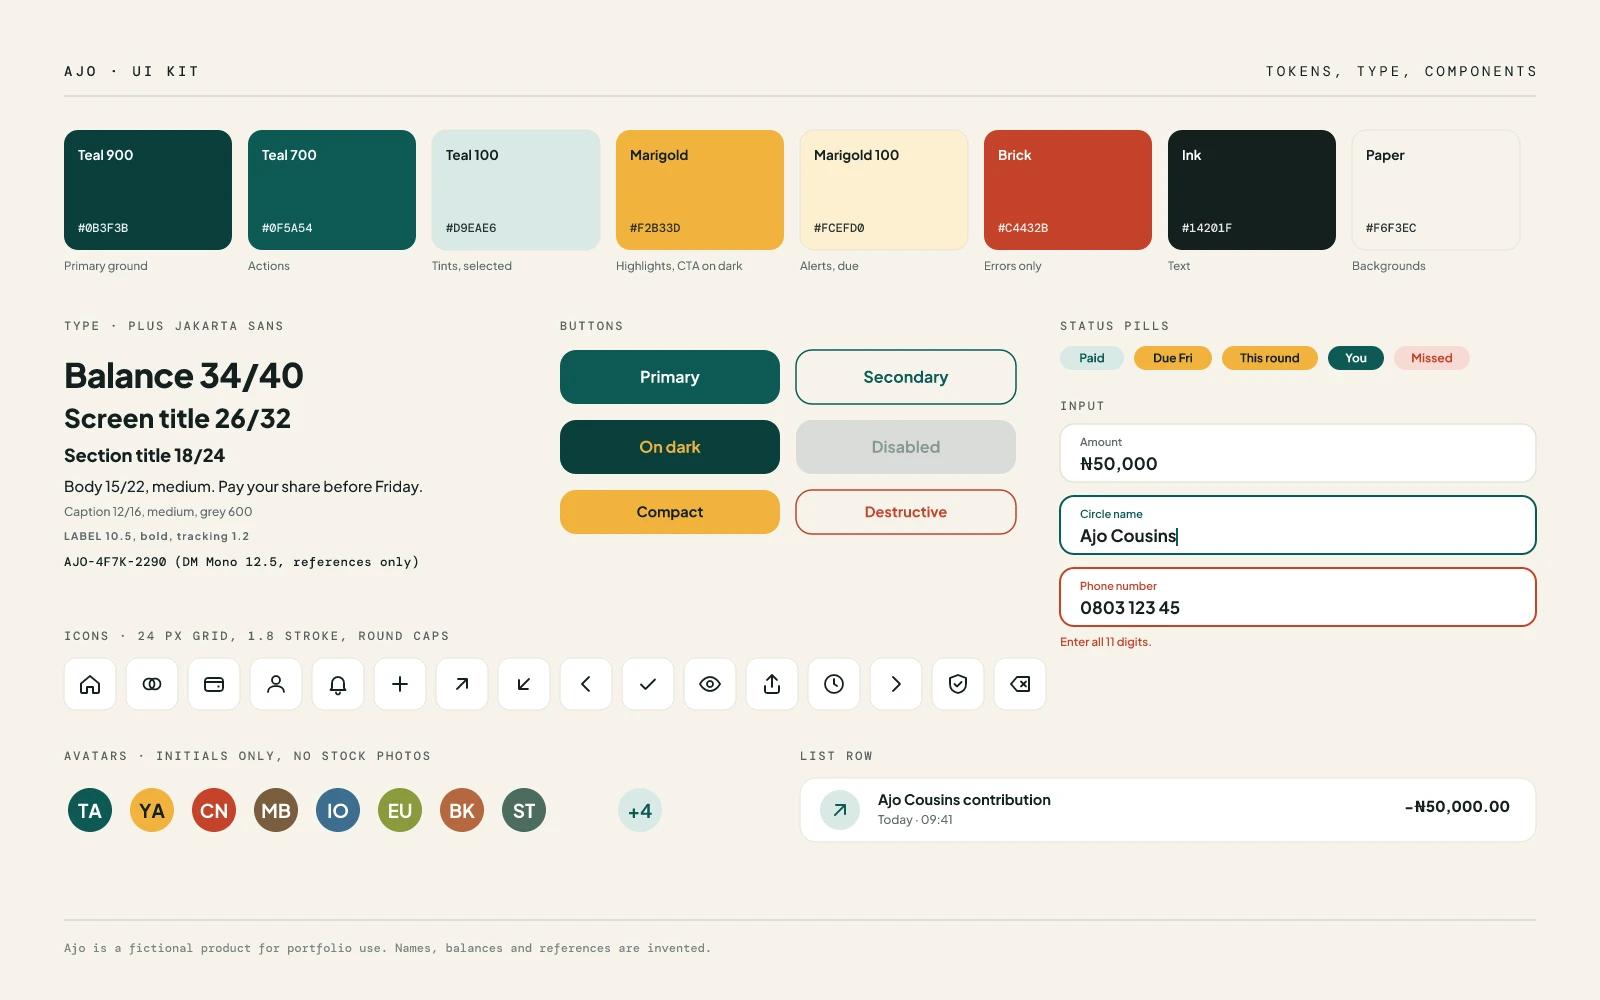Click the clock icon tile
This screenshot has width=1600, height=1000.
tap(834, 684)
